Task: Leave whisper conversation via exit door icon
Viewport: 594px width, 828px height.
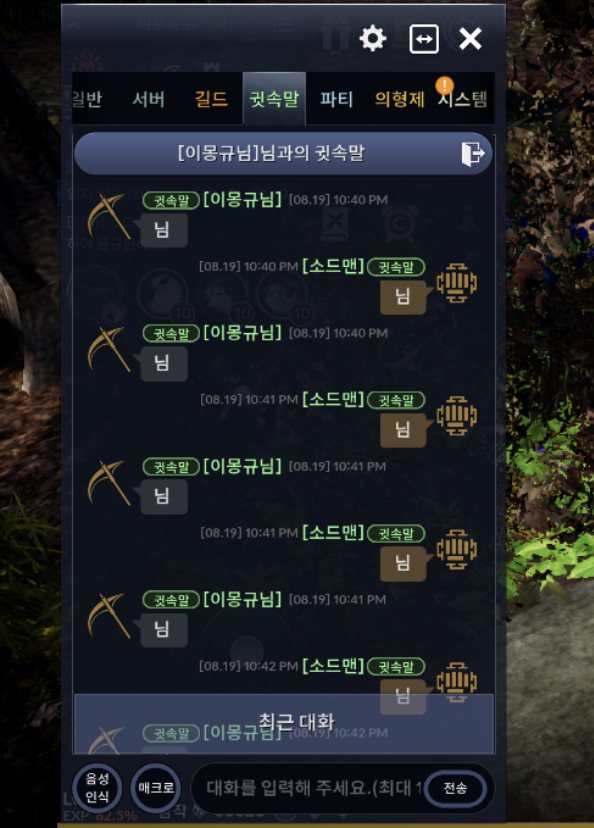Action: (473, 154)
